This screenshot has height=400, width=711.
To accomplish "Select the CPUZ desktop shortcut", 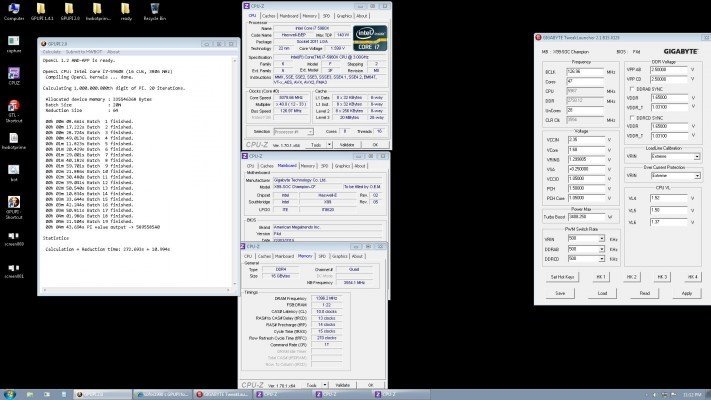I will coord(14,76).
